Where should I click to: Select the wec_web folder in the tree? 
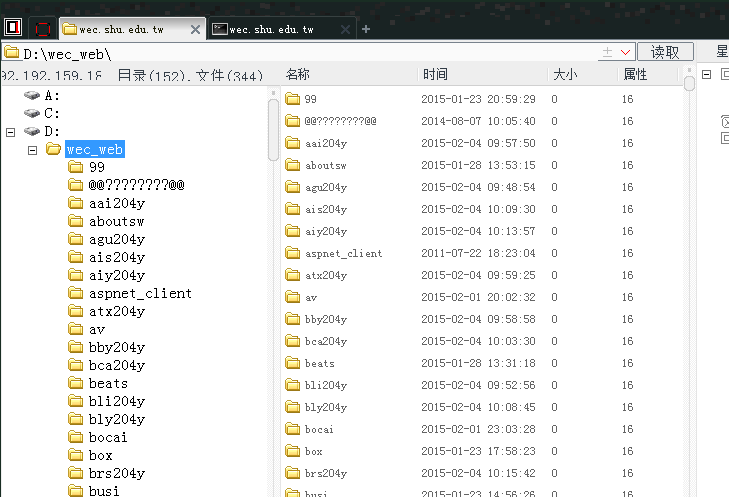(95, 149)
